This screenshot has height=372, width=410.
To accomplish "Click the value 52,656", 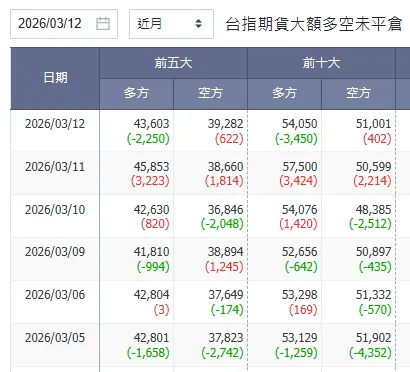I will pos(300,252).
